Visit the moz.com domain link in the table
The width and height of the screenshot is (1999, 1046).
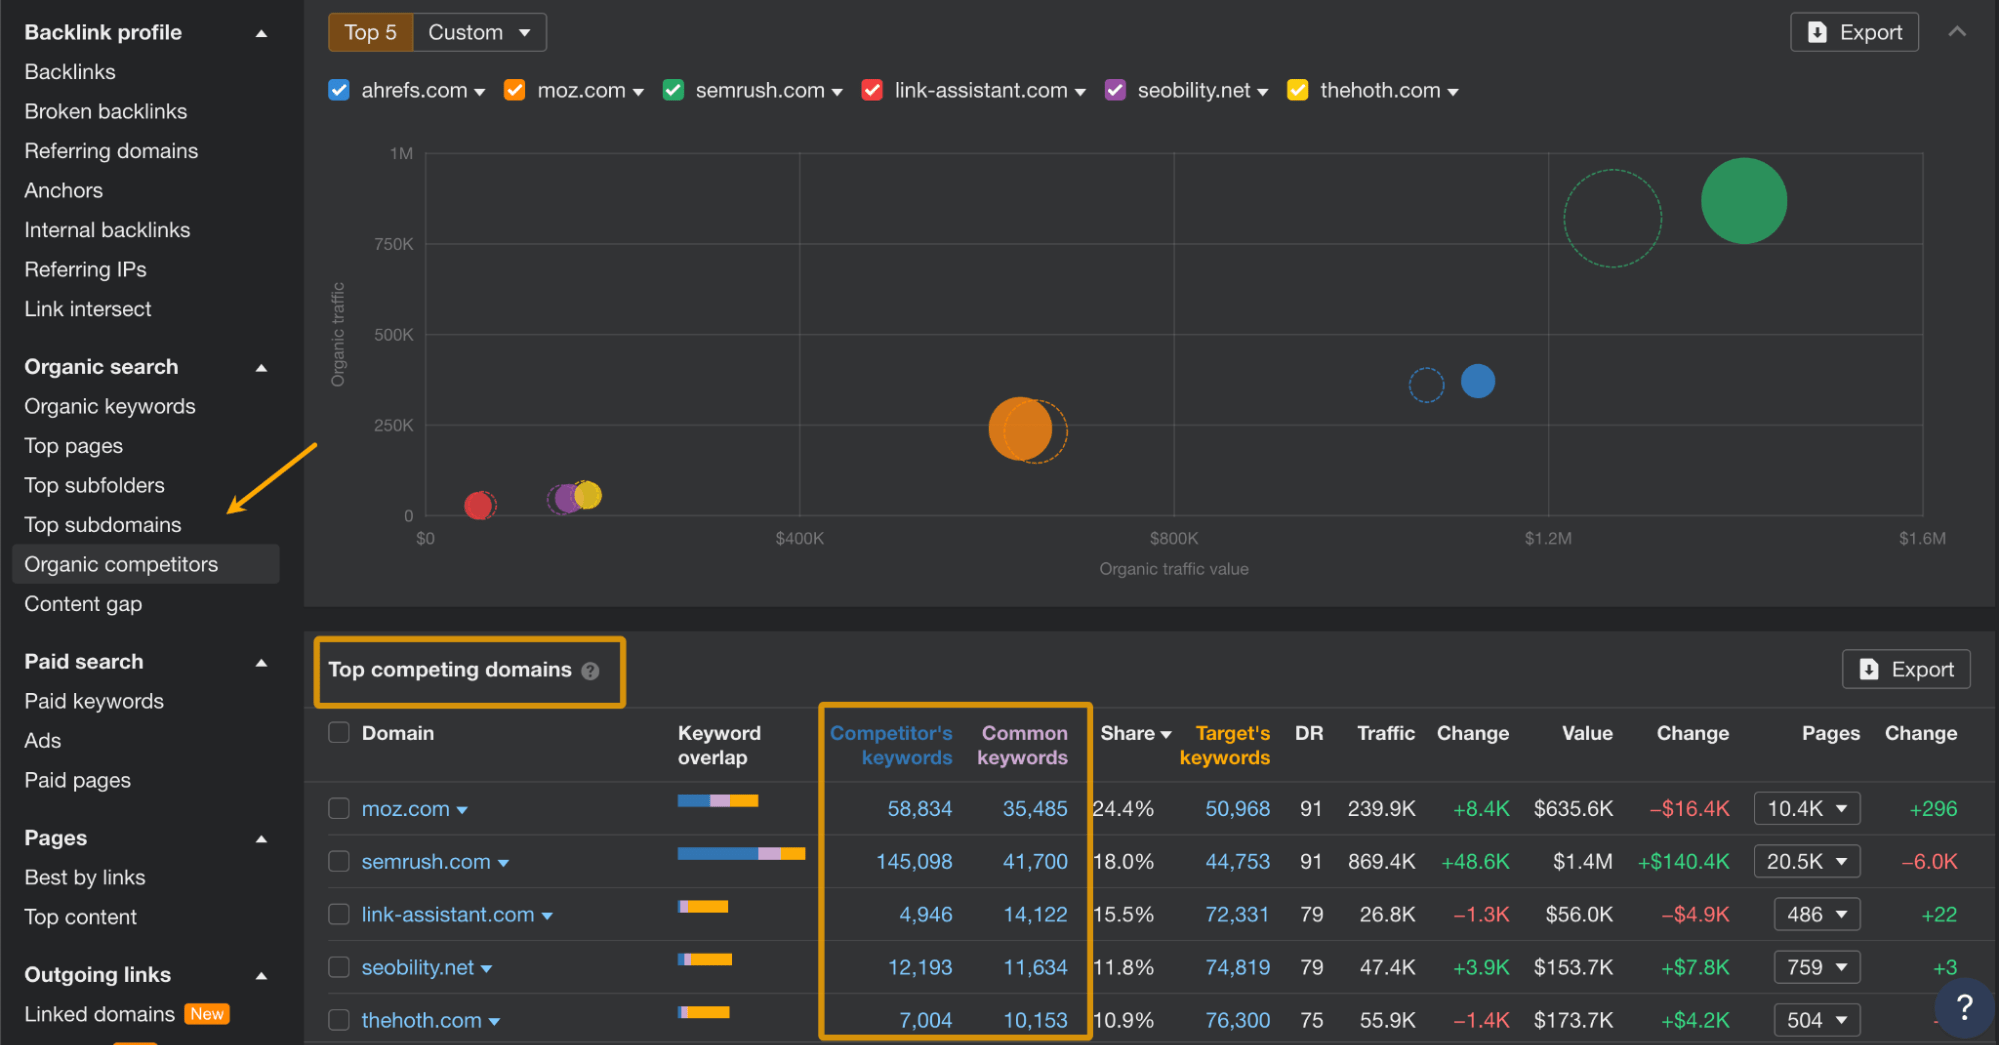(407, 808)
